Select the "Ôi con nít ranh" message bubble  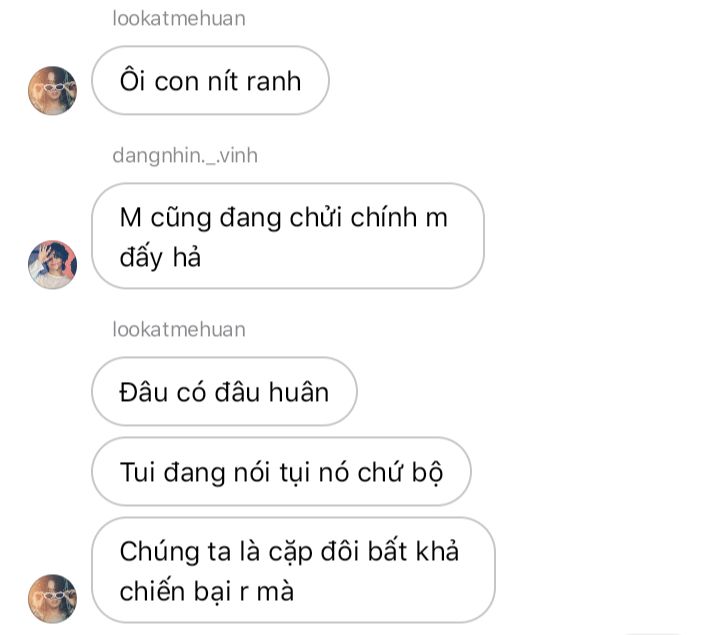click(x=210, y=80)
